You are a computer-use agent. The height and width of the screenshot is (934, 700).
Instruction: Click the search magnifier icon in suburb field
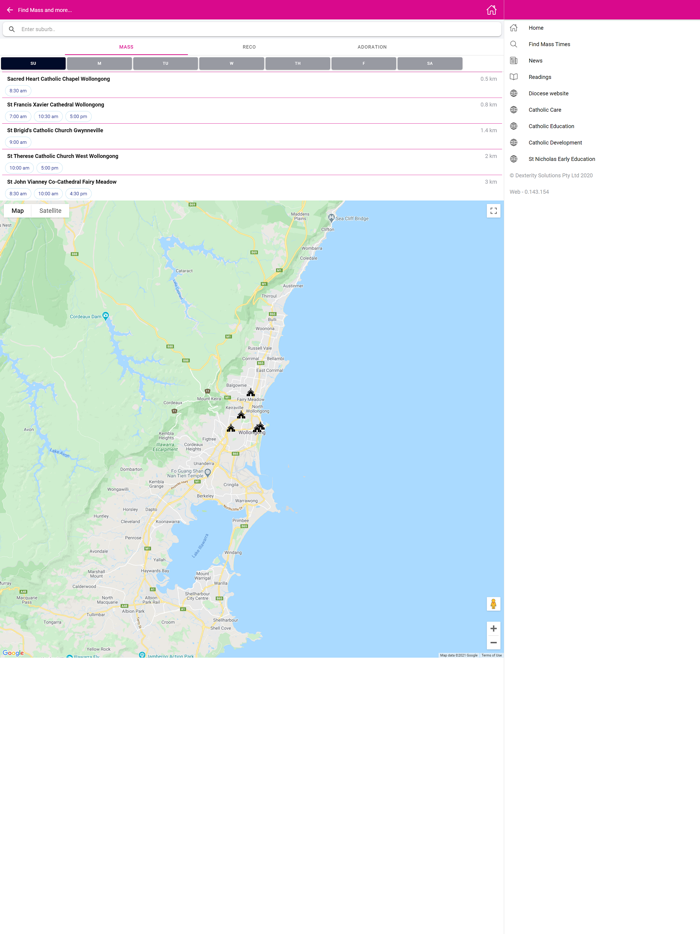(x=12, y=29)
